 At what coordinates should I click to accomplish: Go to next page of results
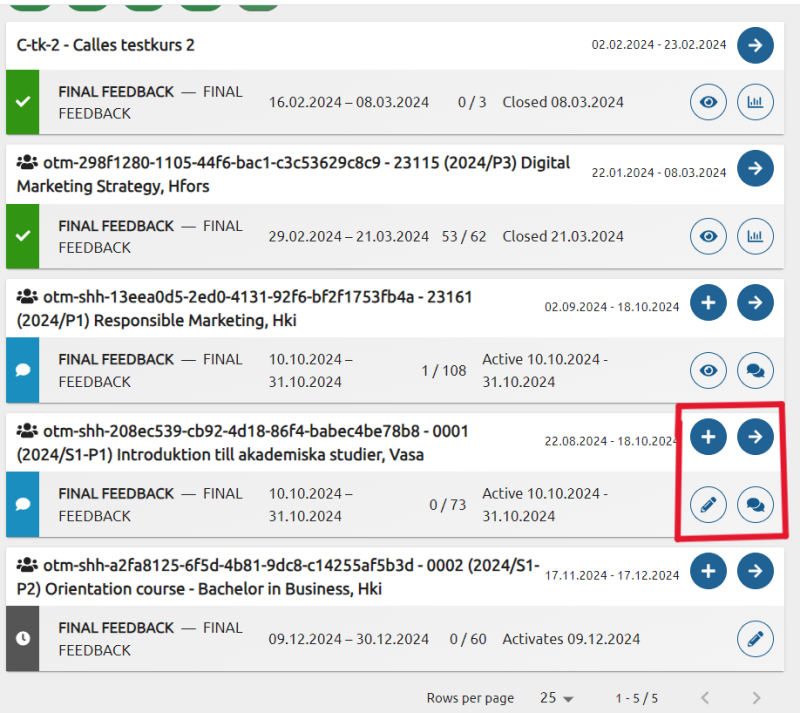pos(756,698)
